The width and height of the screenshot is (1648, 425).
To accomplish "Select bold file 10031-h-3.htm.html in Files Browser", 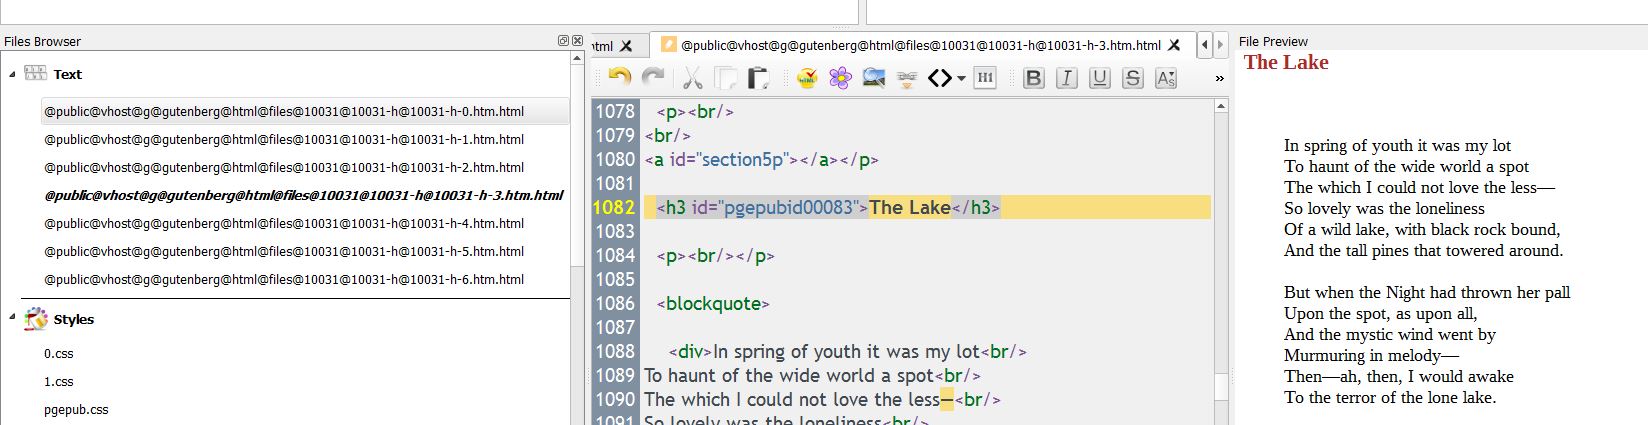I will coord(303,195).
